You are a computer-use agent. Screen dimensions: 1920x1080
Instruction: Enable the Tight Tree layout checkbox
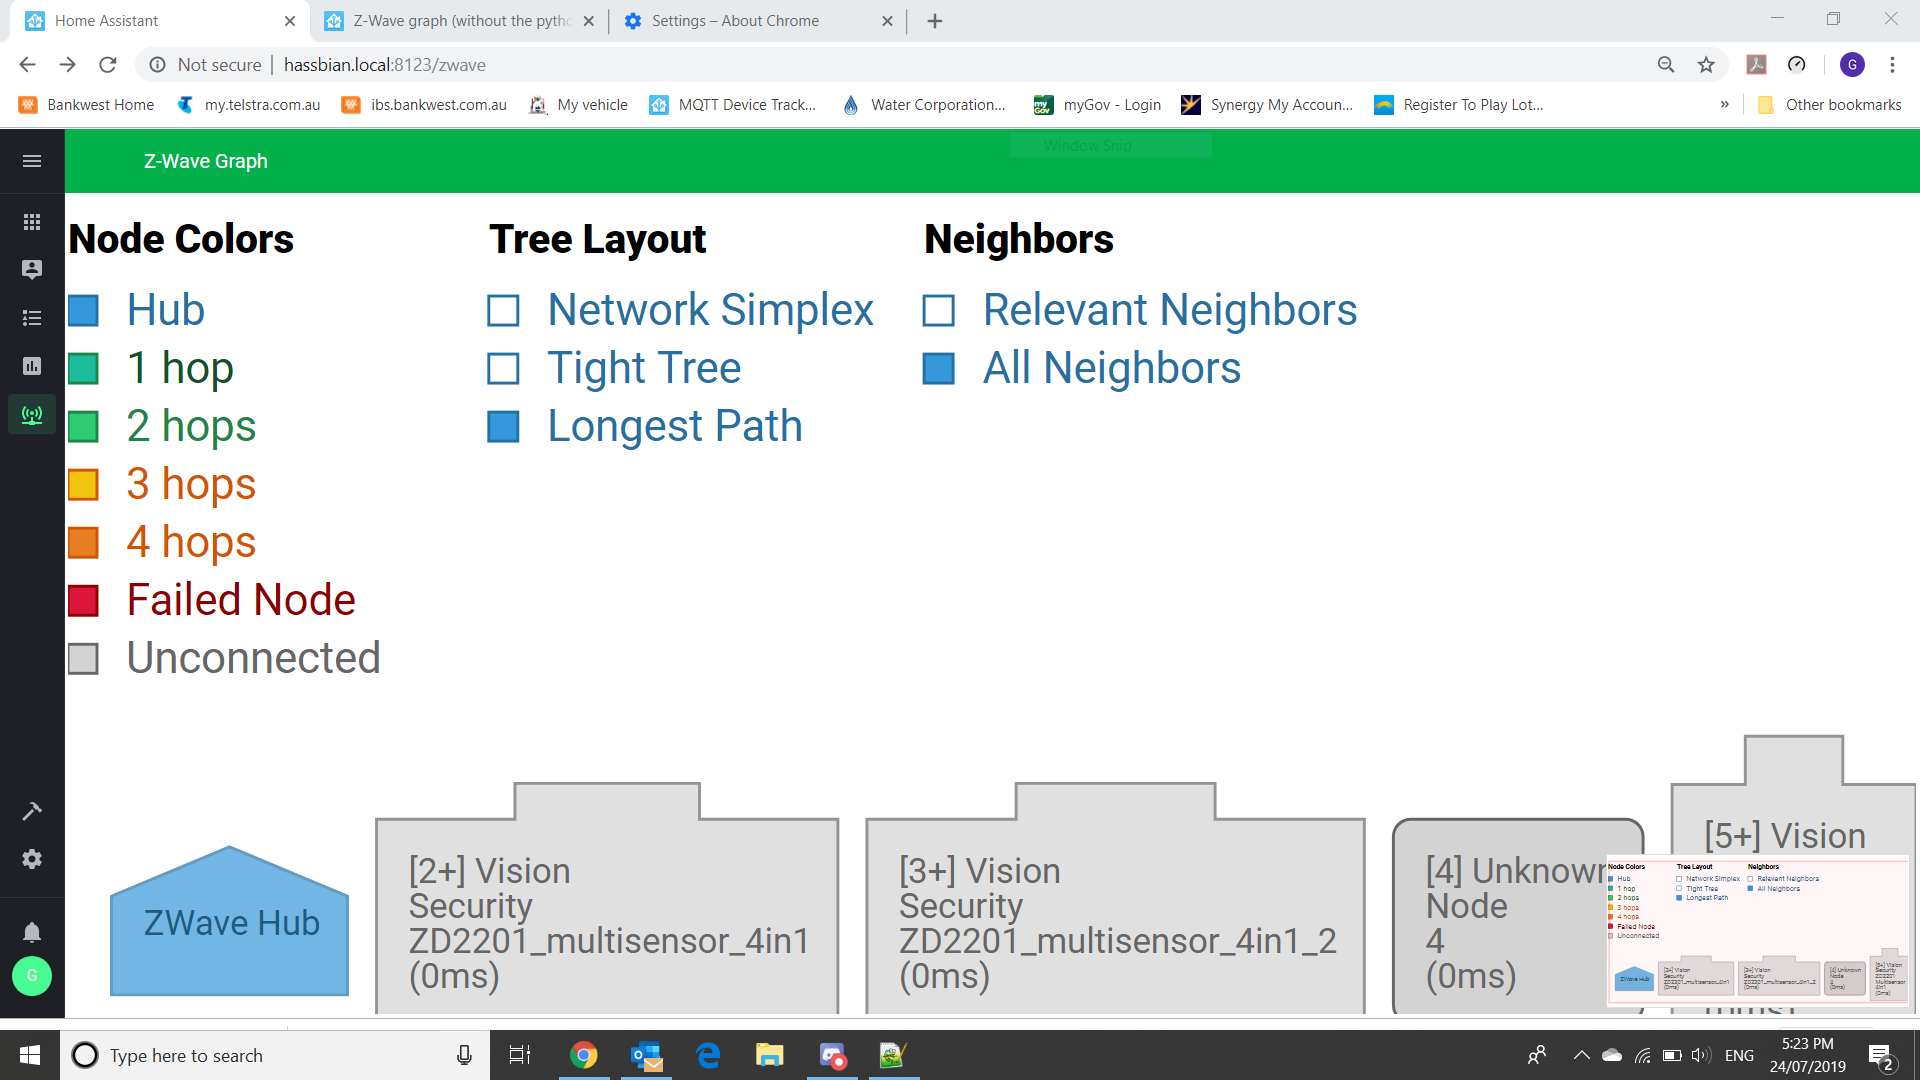[x=503, y=369]
